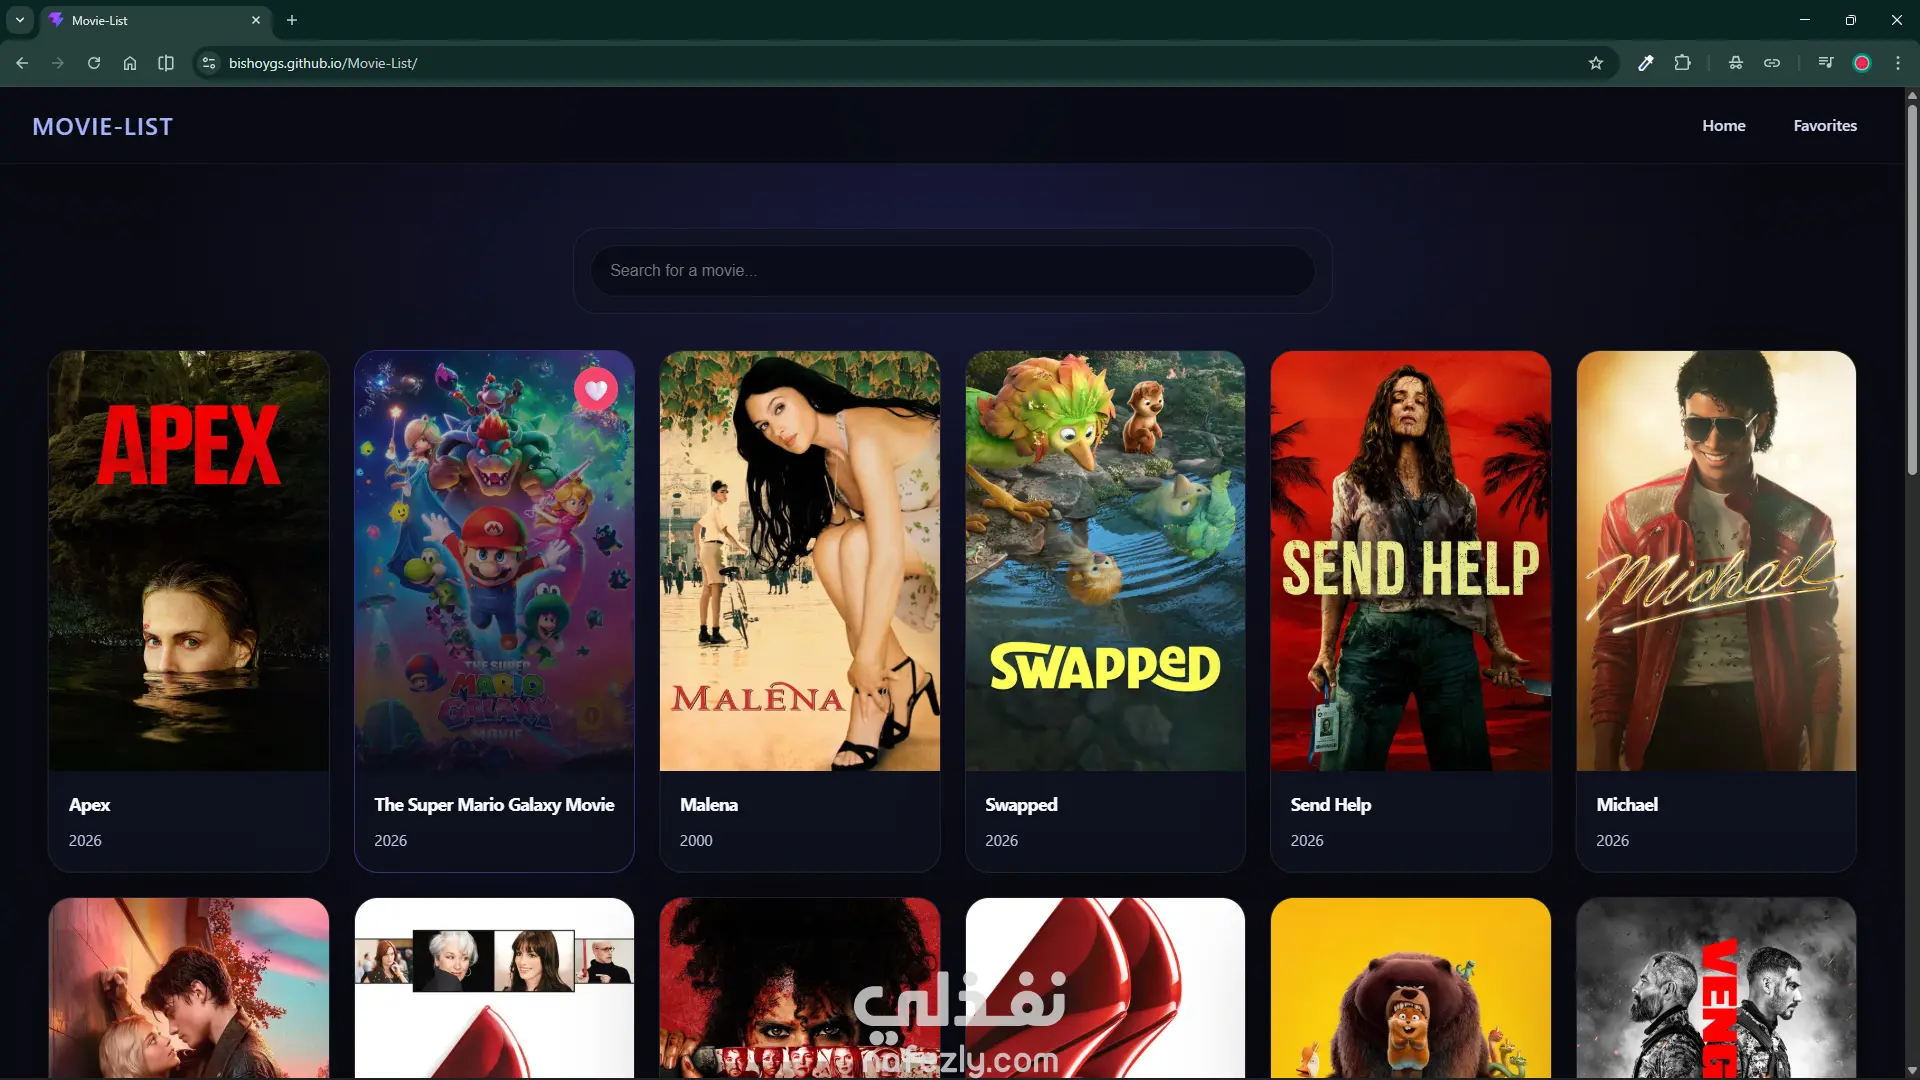Click the MOVIE-LIST logo
Viewport: 1920px width, 1080px height.
(103, 127)
